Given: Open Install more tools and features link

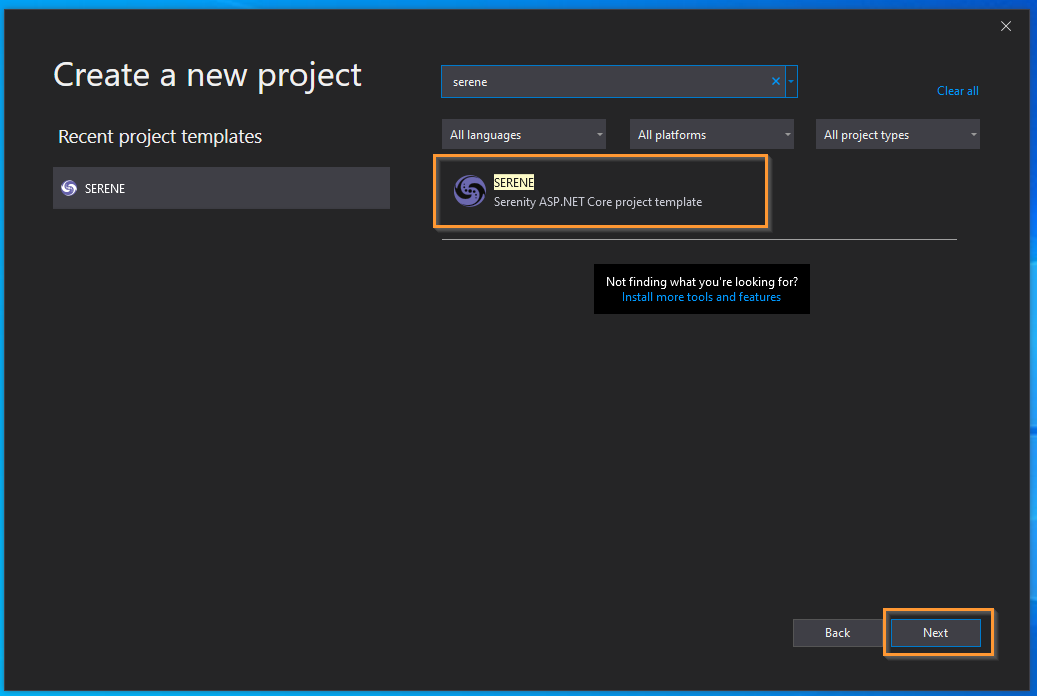Looking at the screenshot, I should pos(701,297).
